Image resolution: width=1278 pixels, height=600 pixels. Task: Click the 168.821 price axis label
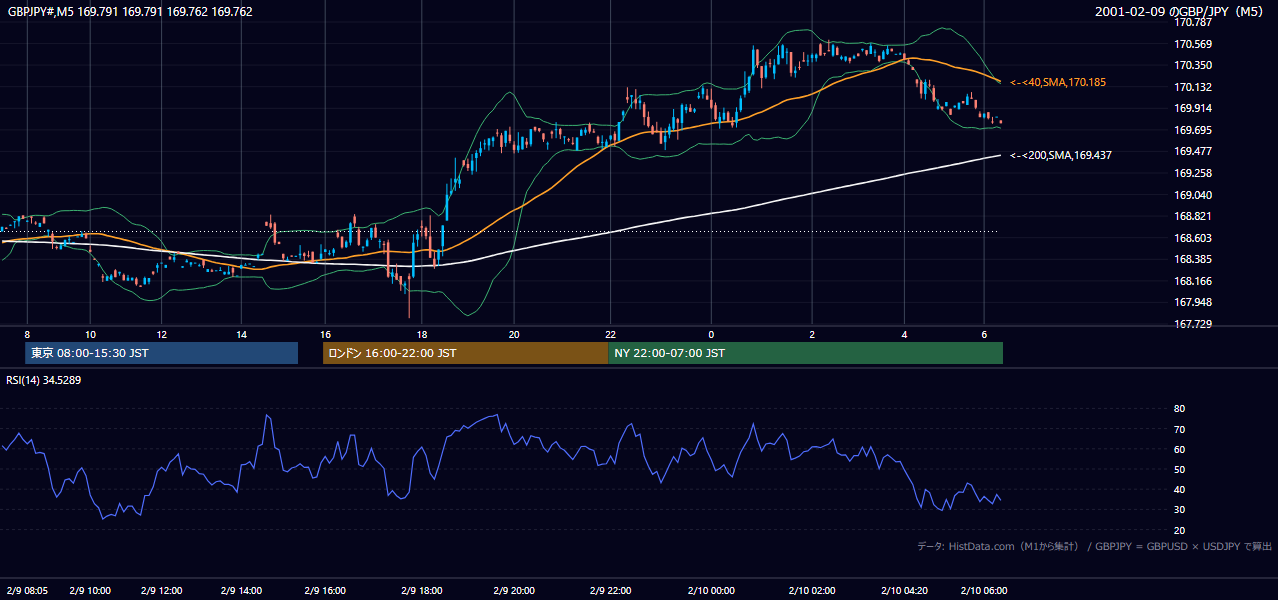coord(1194,216)
